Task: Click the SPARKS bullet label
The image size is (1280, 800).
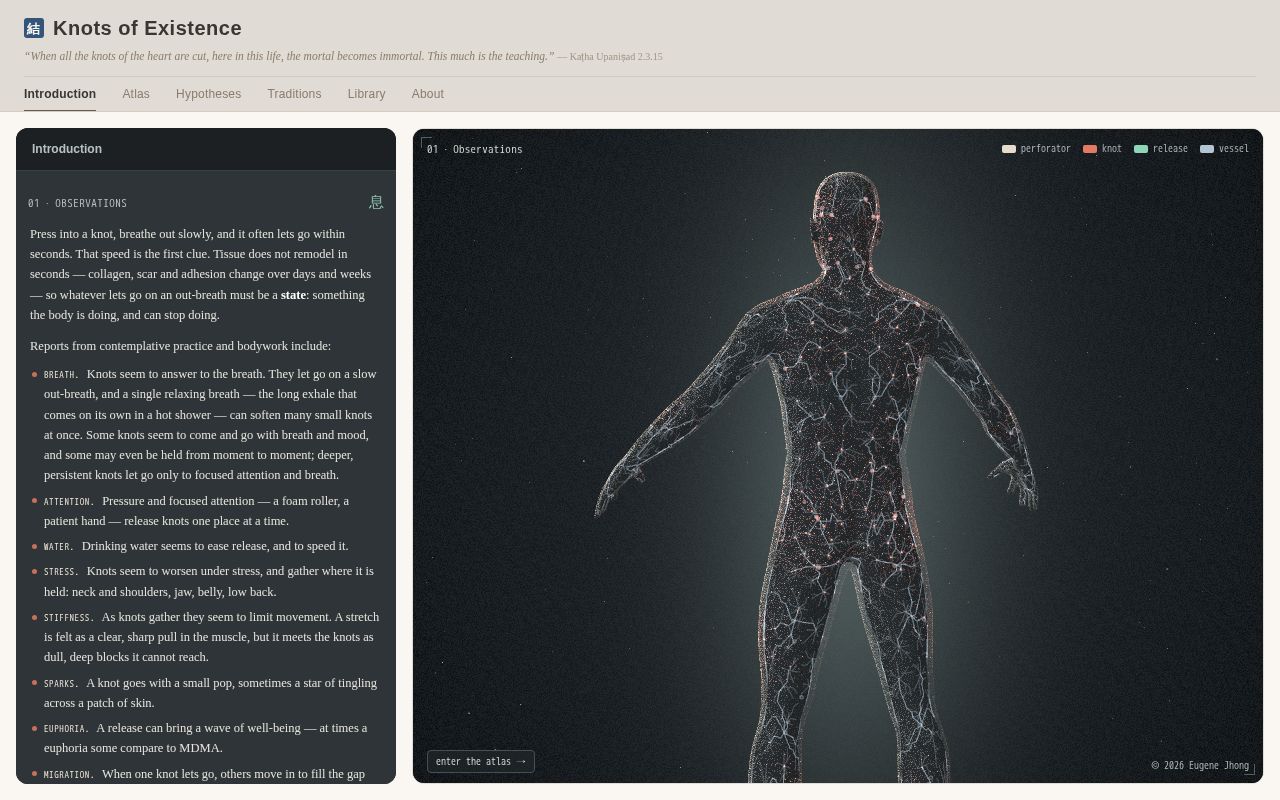Action: pos(61,684)
